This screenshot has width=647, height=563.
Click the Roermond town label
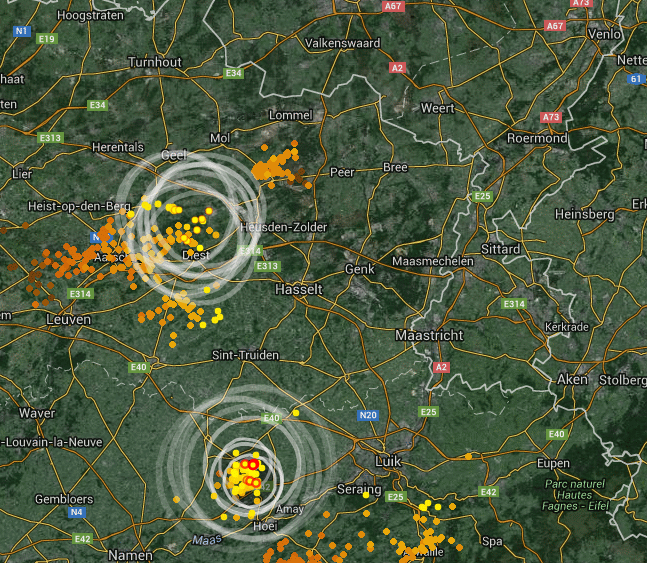click(x=537, y=138)
